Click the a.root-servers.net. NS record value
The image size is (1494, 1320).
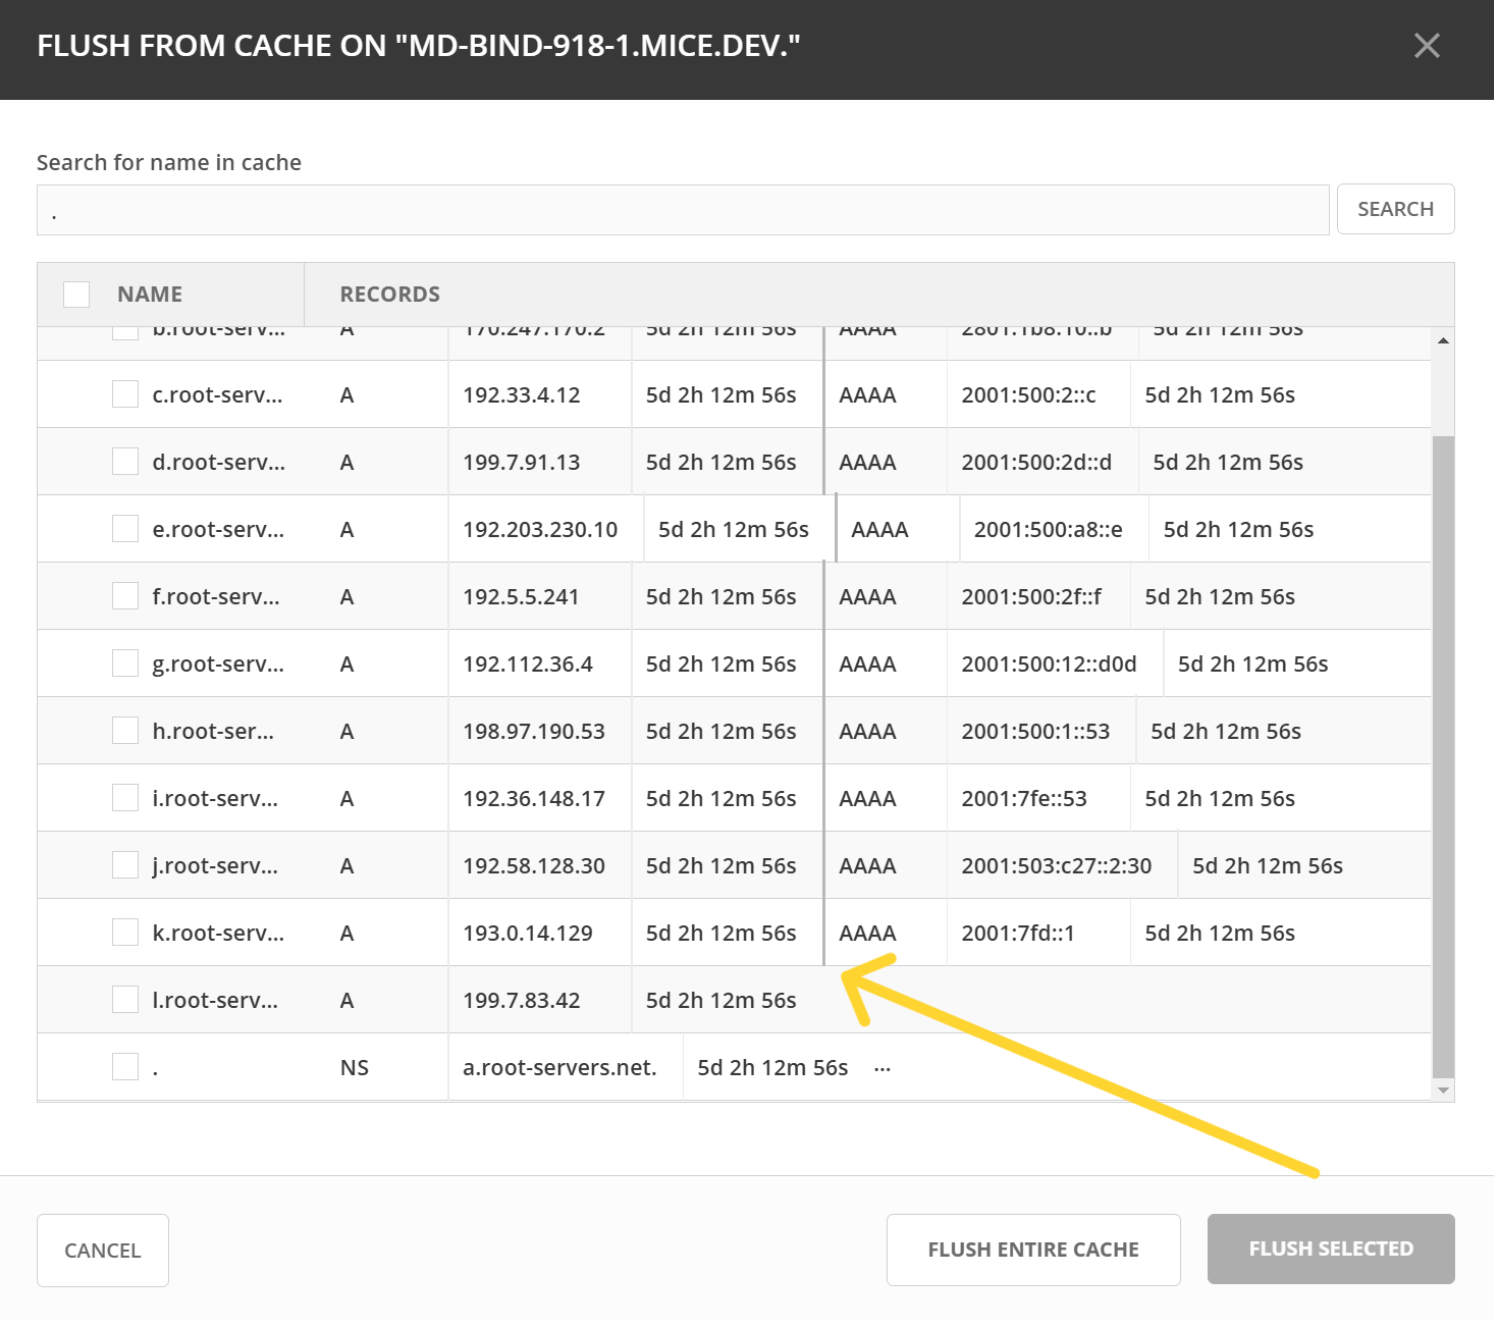(x=560, y=1067)
